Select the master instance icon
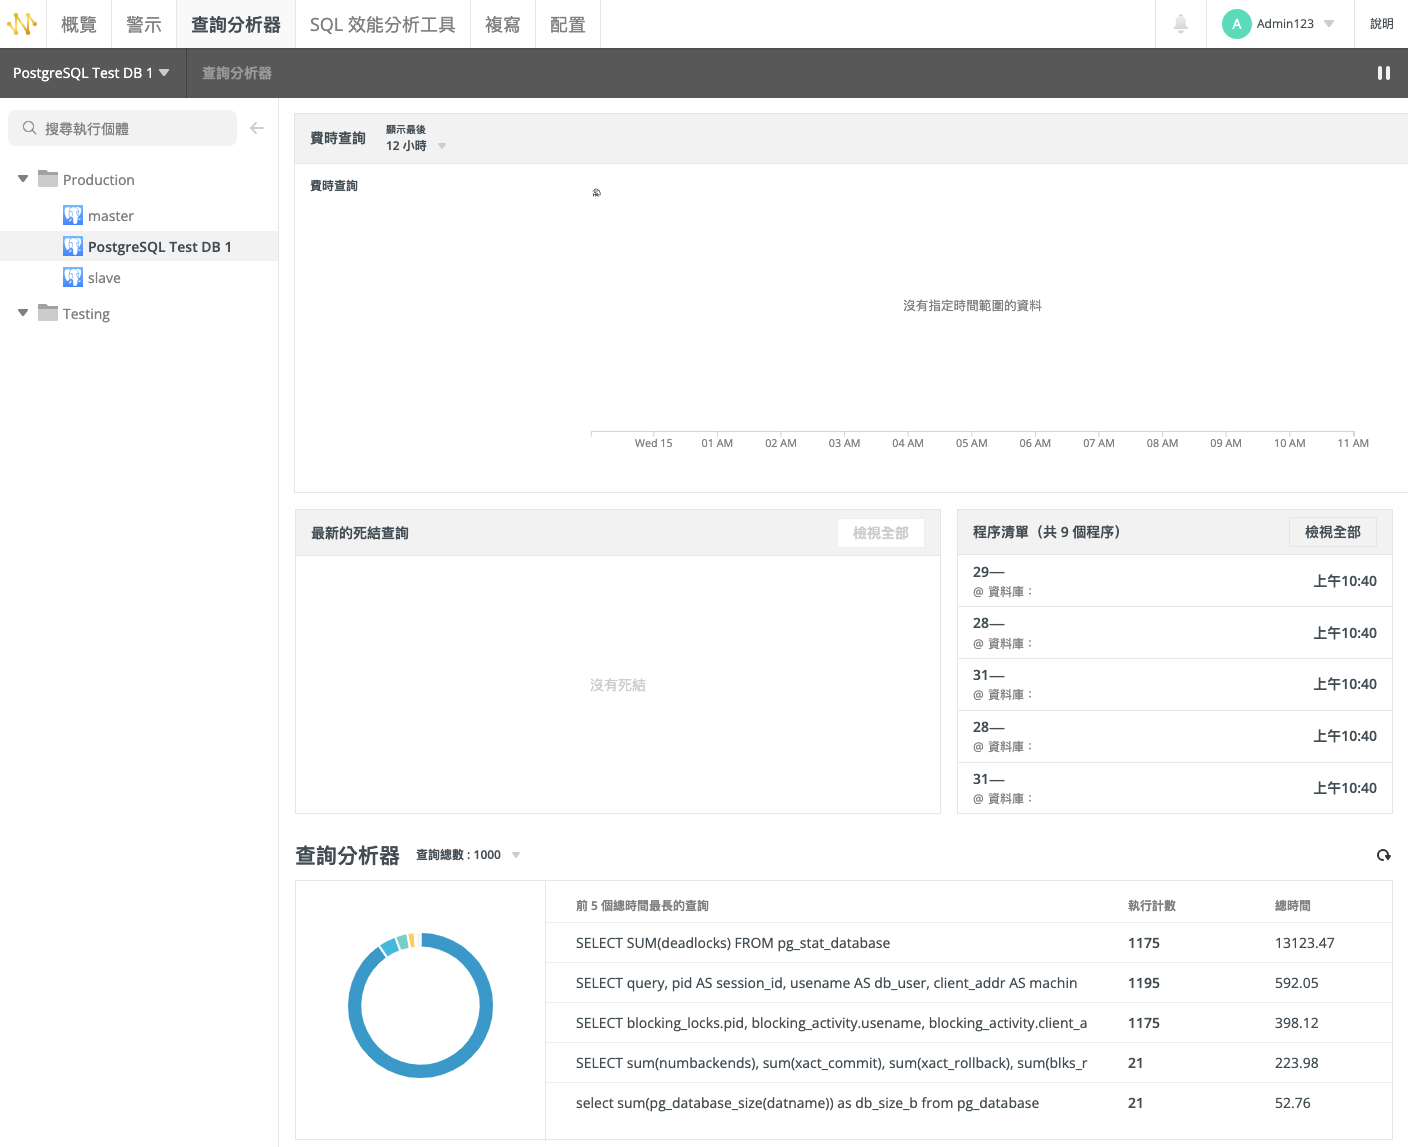 [72, 215]
